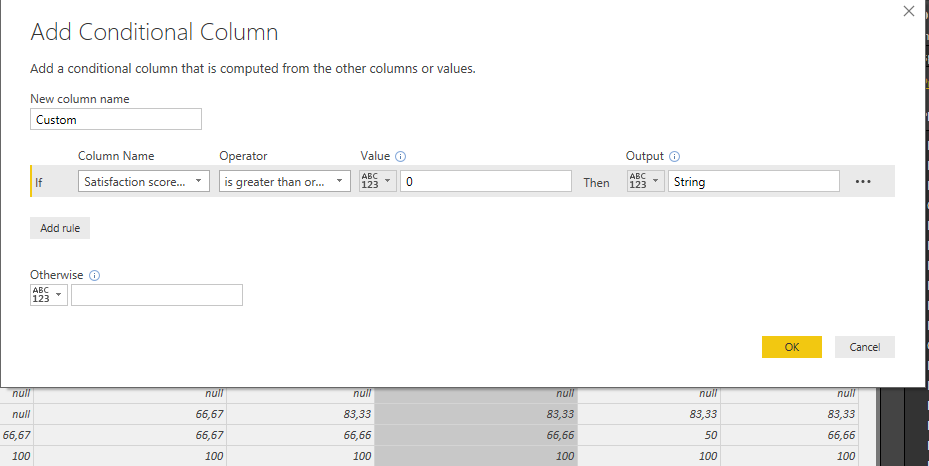Select the highlighted cell with value 83,33
Viewport: 929px width, 466px height.
tap(476, 414)
